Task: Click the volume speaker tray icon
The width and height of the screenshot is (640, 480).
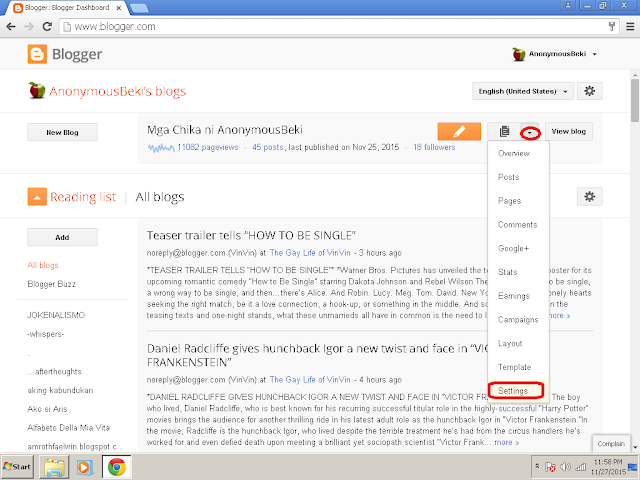Action: pyautogui.click(x=566, y=467)
